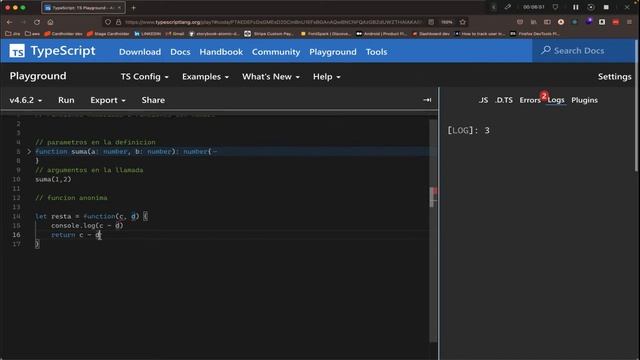This screenshot has height=360, width=640.
Task: Click the padlock site security icon
Action: pyautogui.click(x=118, y=22)
